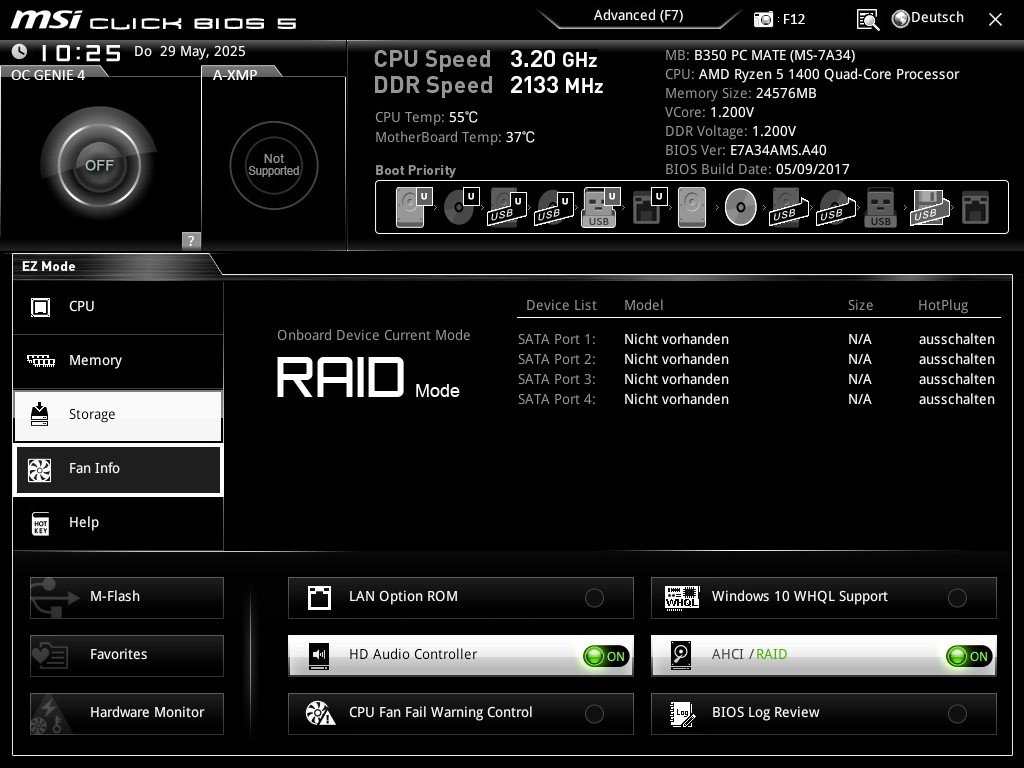Select legacy USB CD/DVD boot icon

(835, 207)
